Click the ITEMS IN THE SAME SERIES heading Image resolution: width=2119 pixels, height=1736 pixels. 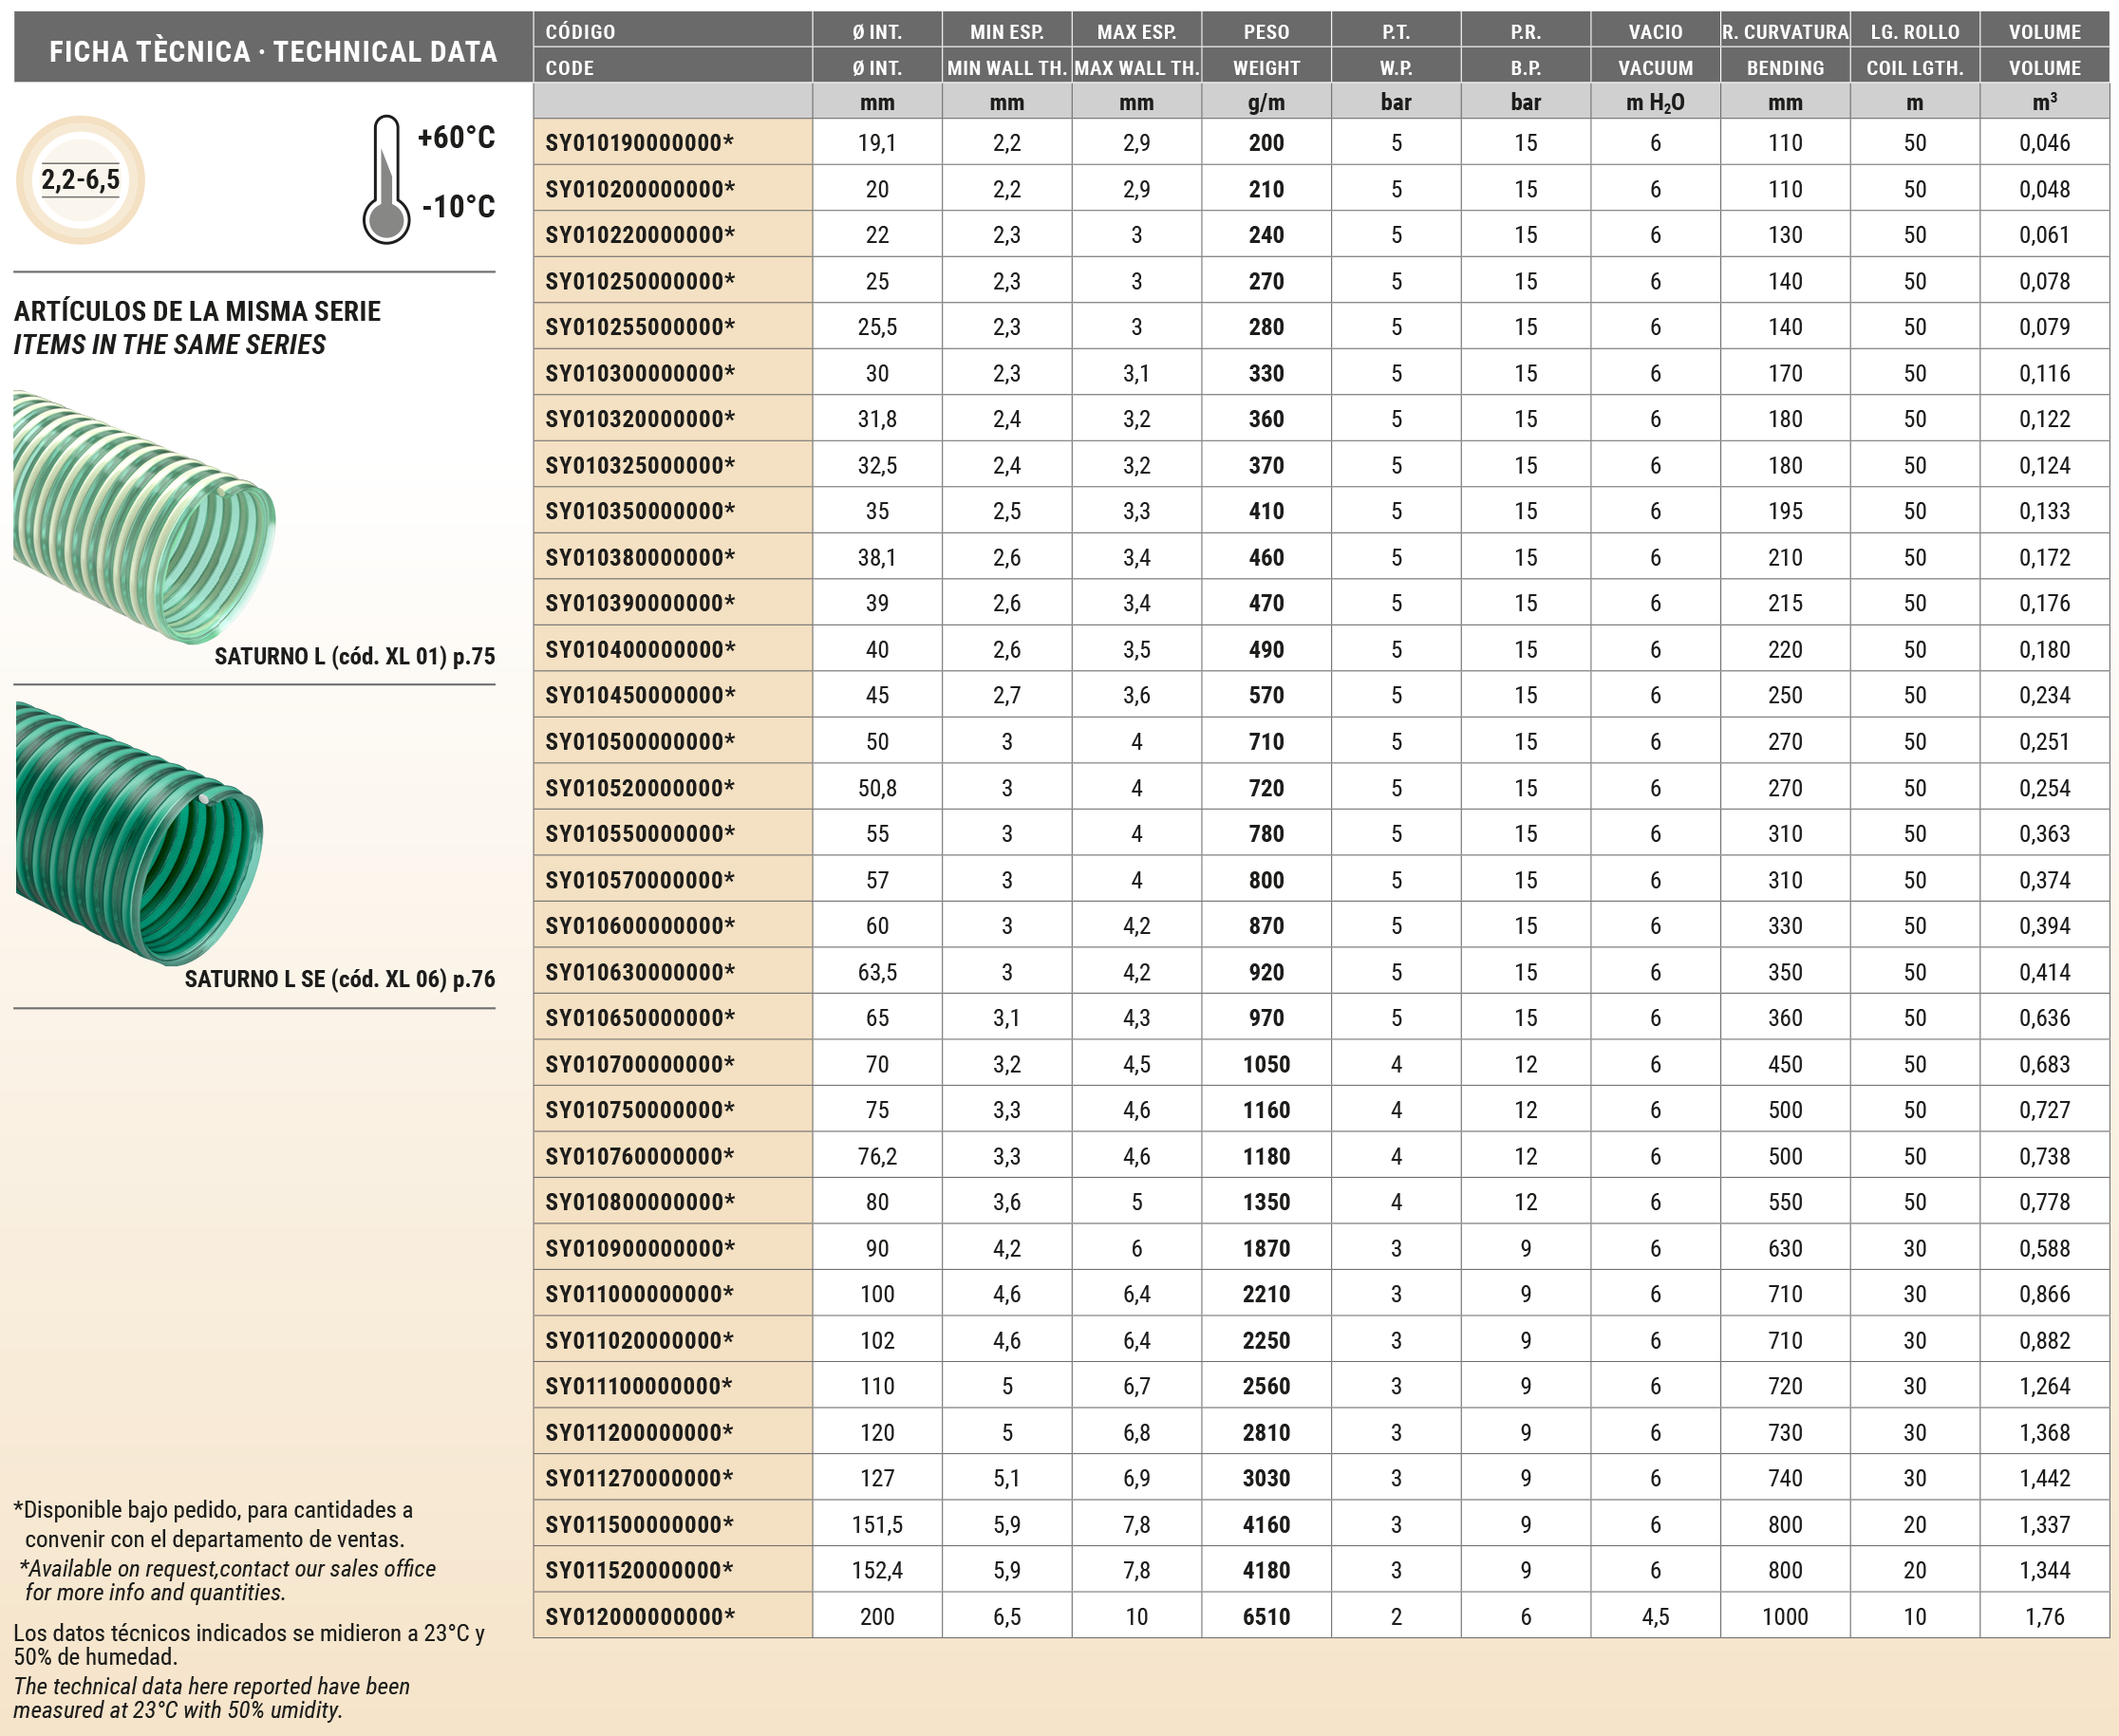(169, 345)
